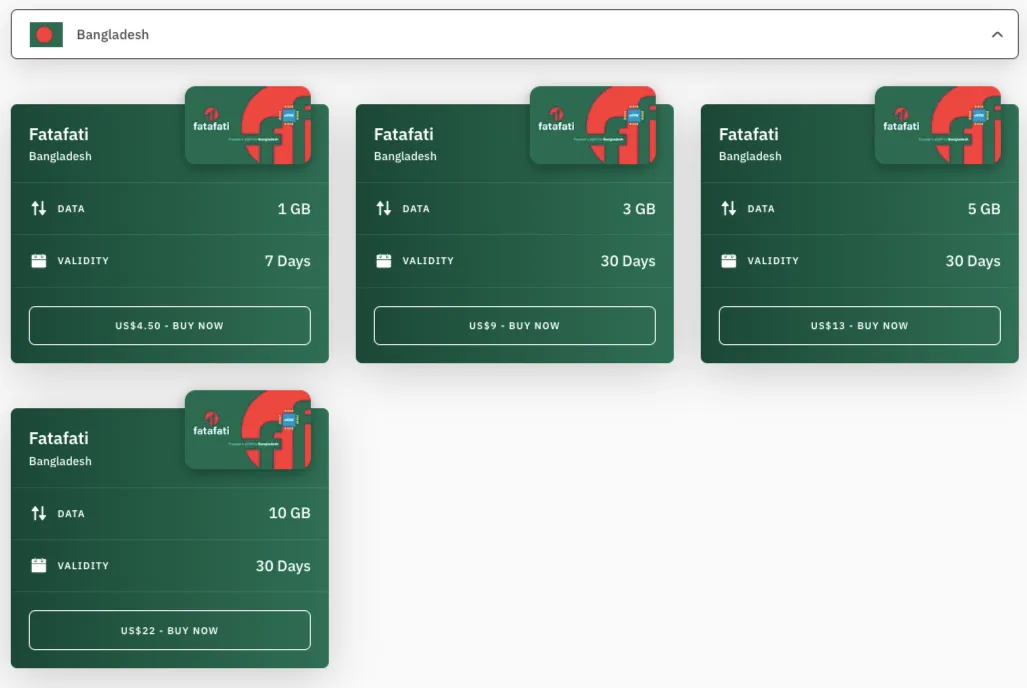This screenshot has height=688, width=1027.
Task: Click the Fatafati title on 3 GB card
Action: pyautogui.click(x=403, y=134)
